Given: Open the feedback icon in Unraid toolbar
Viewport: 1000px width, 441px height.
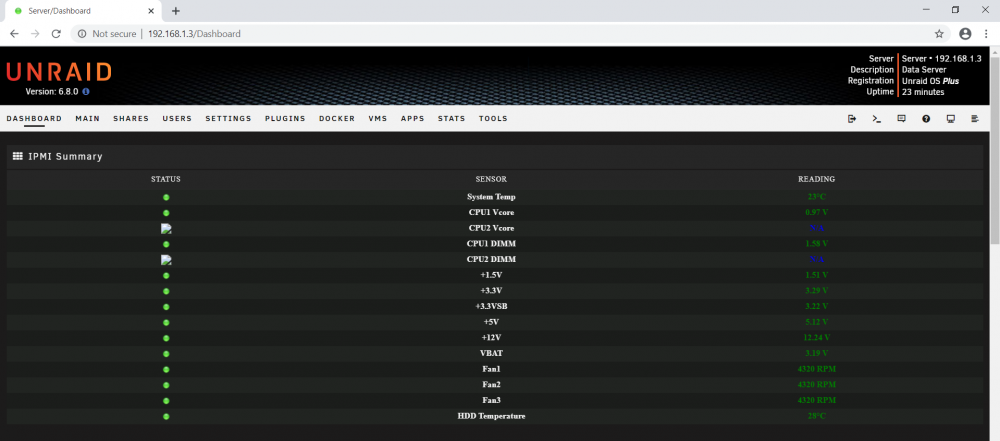Looking at the screenshot, I should point(901,119).
